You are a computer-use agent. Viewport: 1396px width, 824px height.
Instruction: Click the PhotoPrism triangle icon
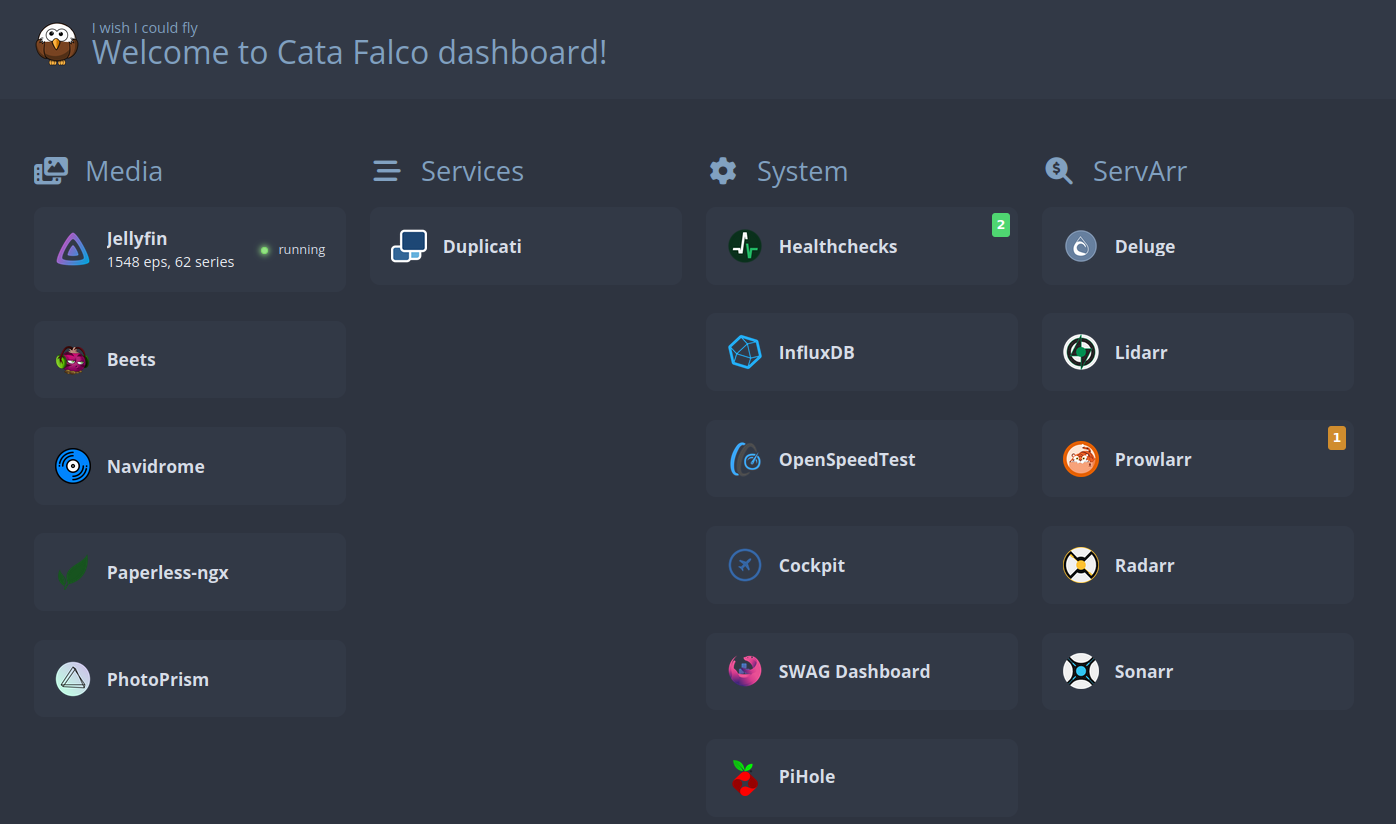coord(73,679)
